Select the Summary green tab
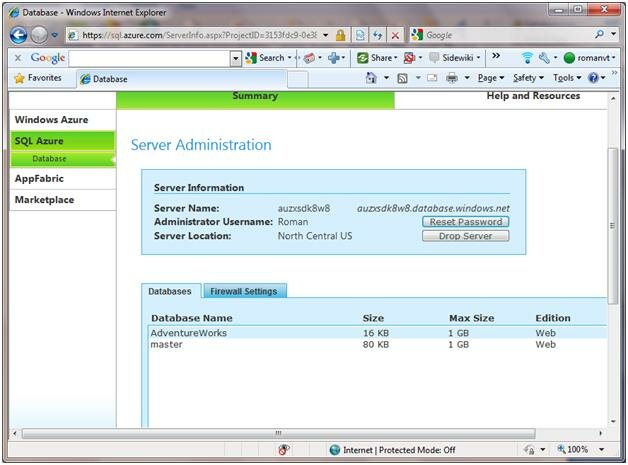Image resolution: width=628 pixels, height=465 pixels. (x=255, y=100)
